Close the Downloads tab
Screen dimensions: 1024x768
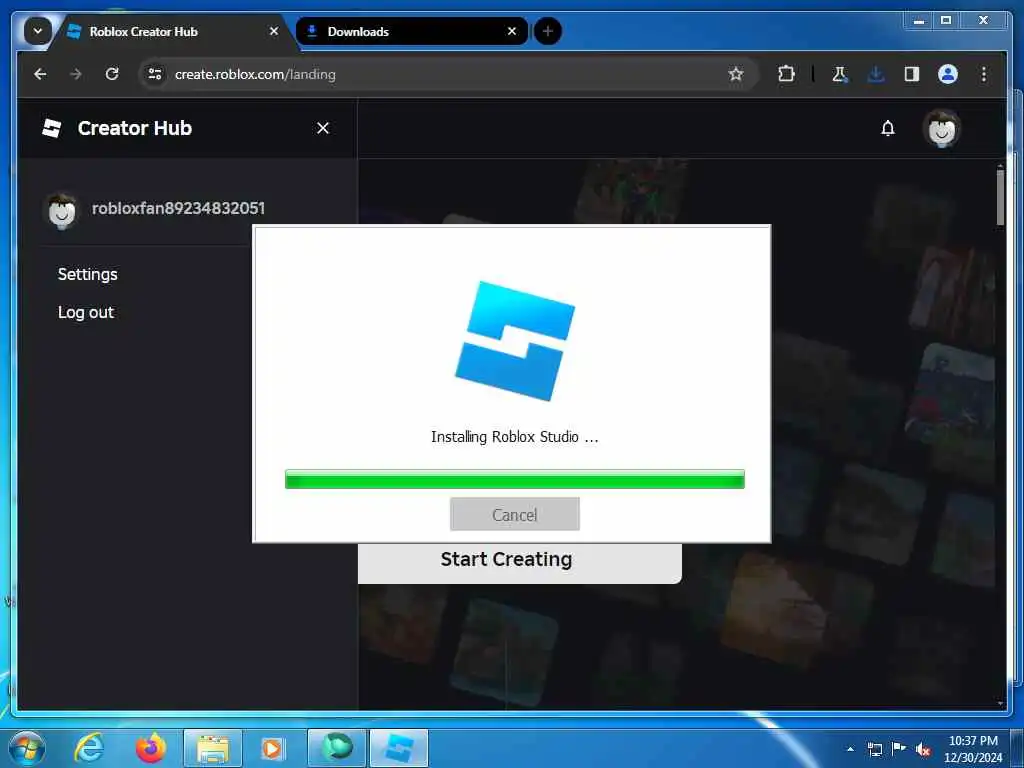[x=512, y=31]
